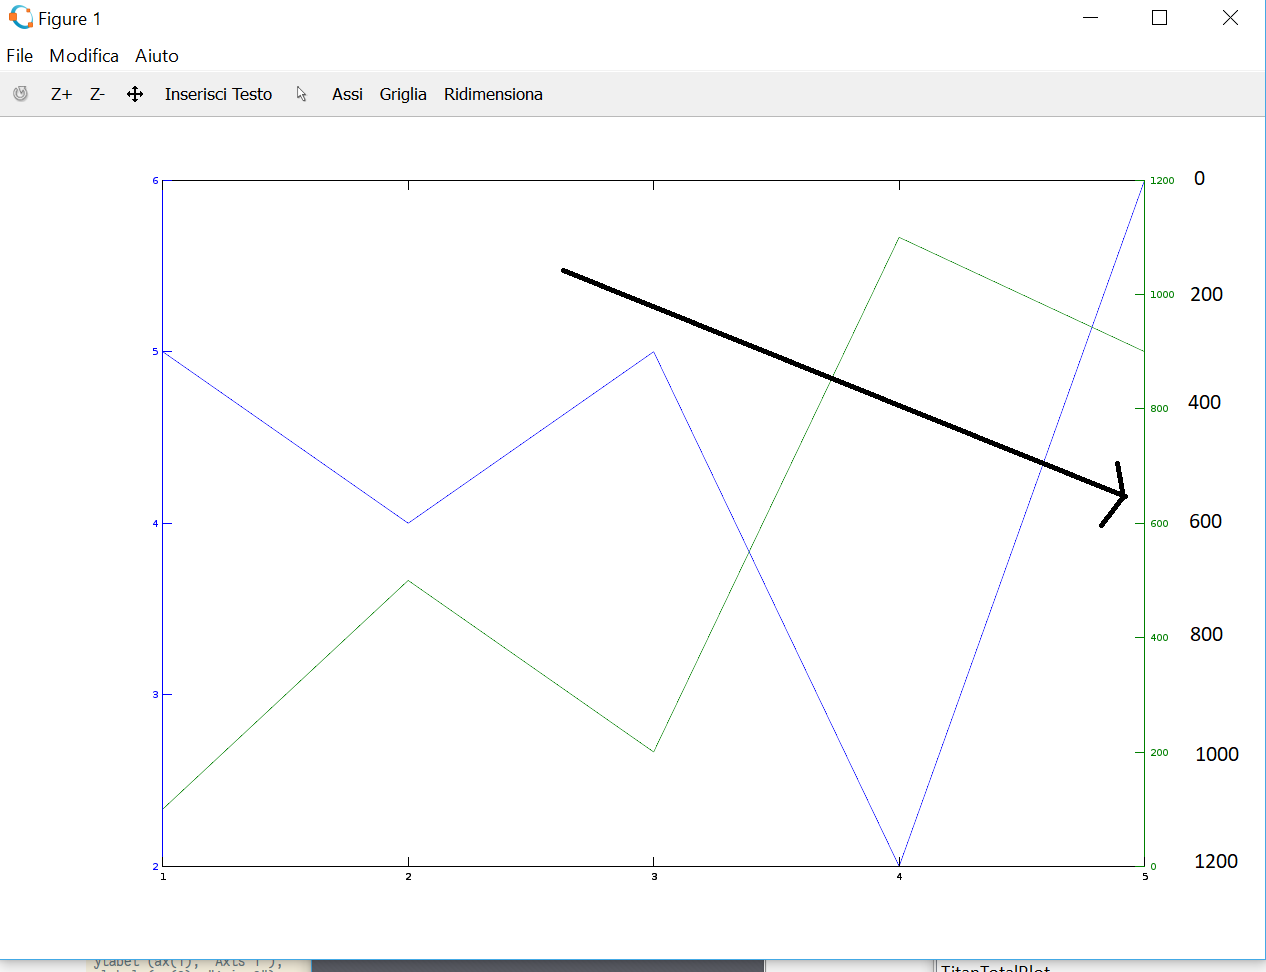The width and height of the screenshot is (1266, 972).
Task: Open the File menu
Action: click(19, 56)
